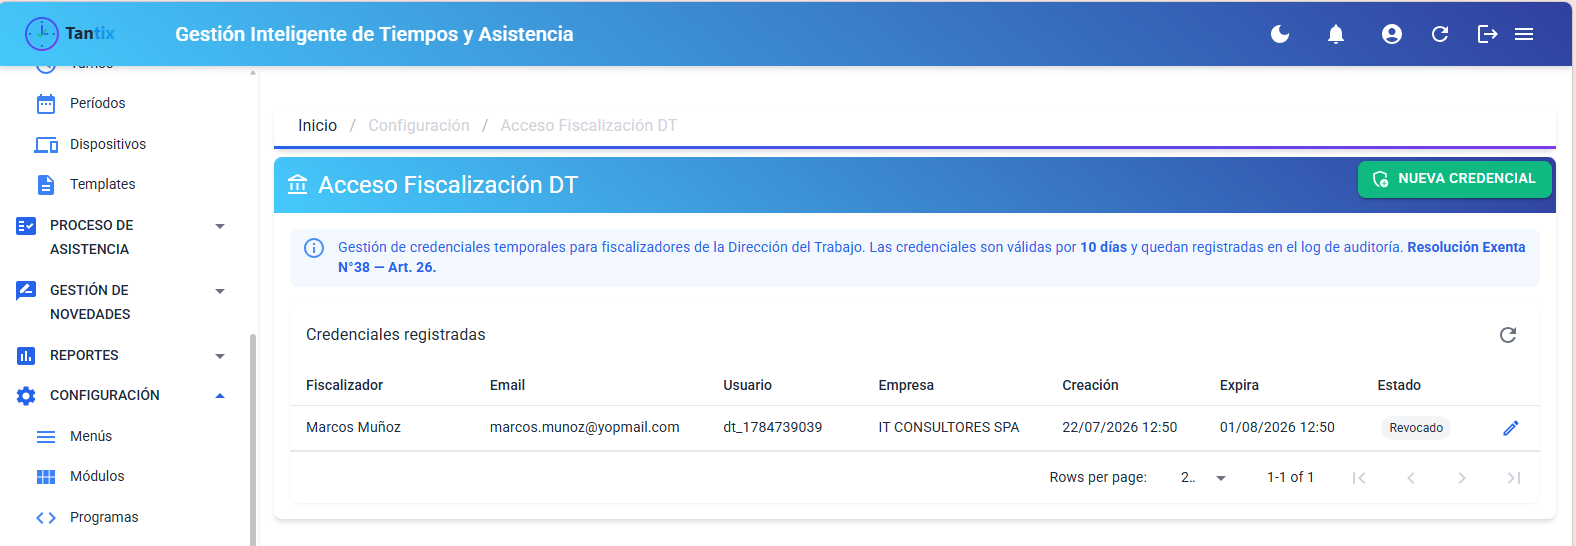Screen dimensions: 1576x546
Task: Click header refresh icon
Action: click(x=1440, y=34)
